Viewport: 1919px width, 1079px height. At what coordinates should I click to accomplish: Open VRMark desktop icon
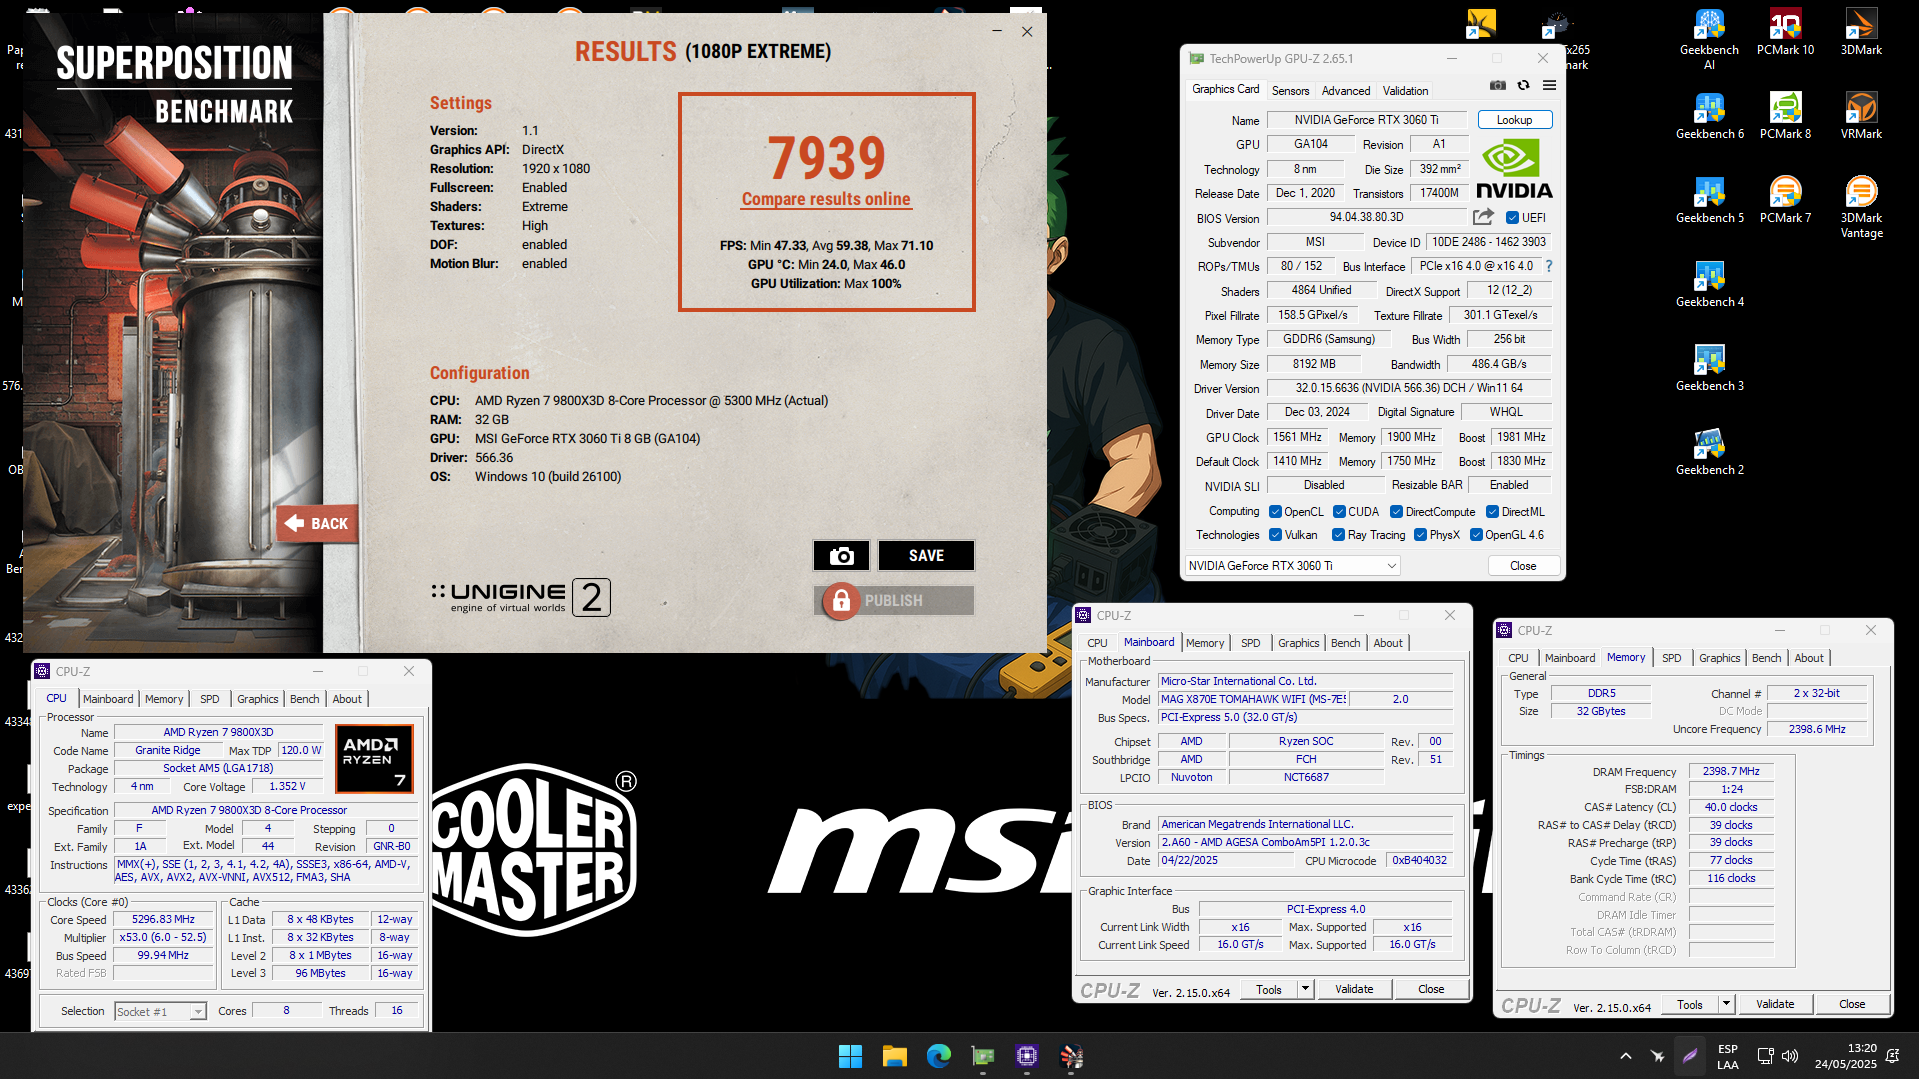point(1861,116)
